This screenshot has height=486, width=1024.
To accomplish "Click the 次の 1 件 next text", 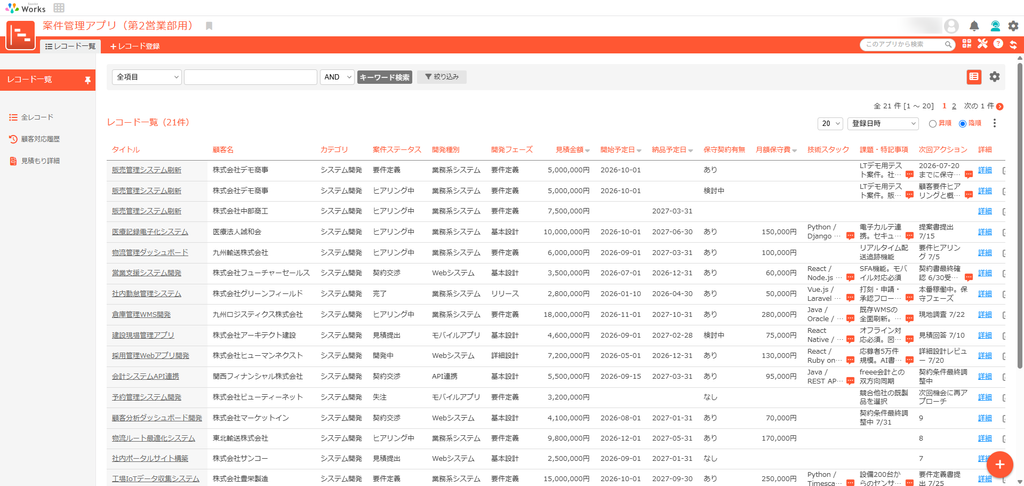I will pos(979,106).
